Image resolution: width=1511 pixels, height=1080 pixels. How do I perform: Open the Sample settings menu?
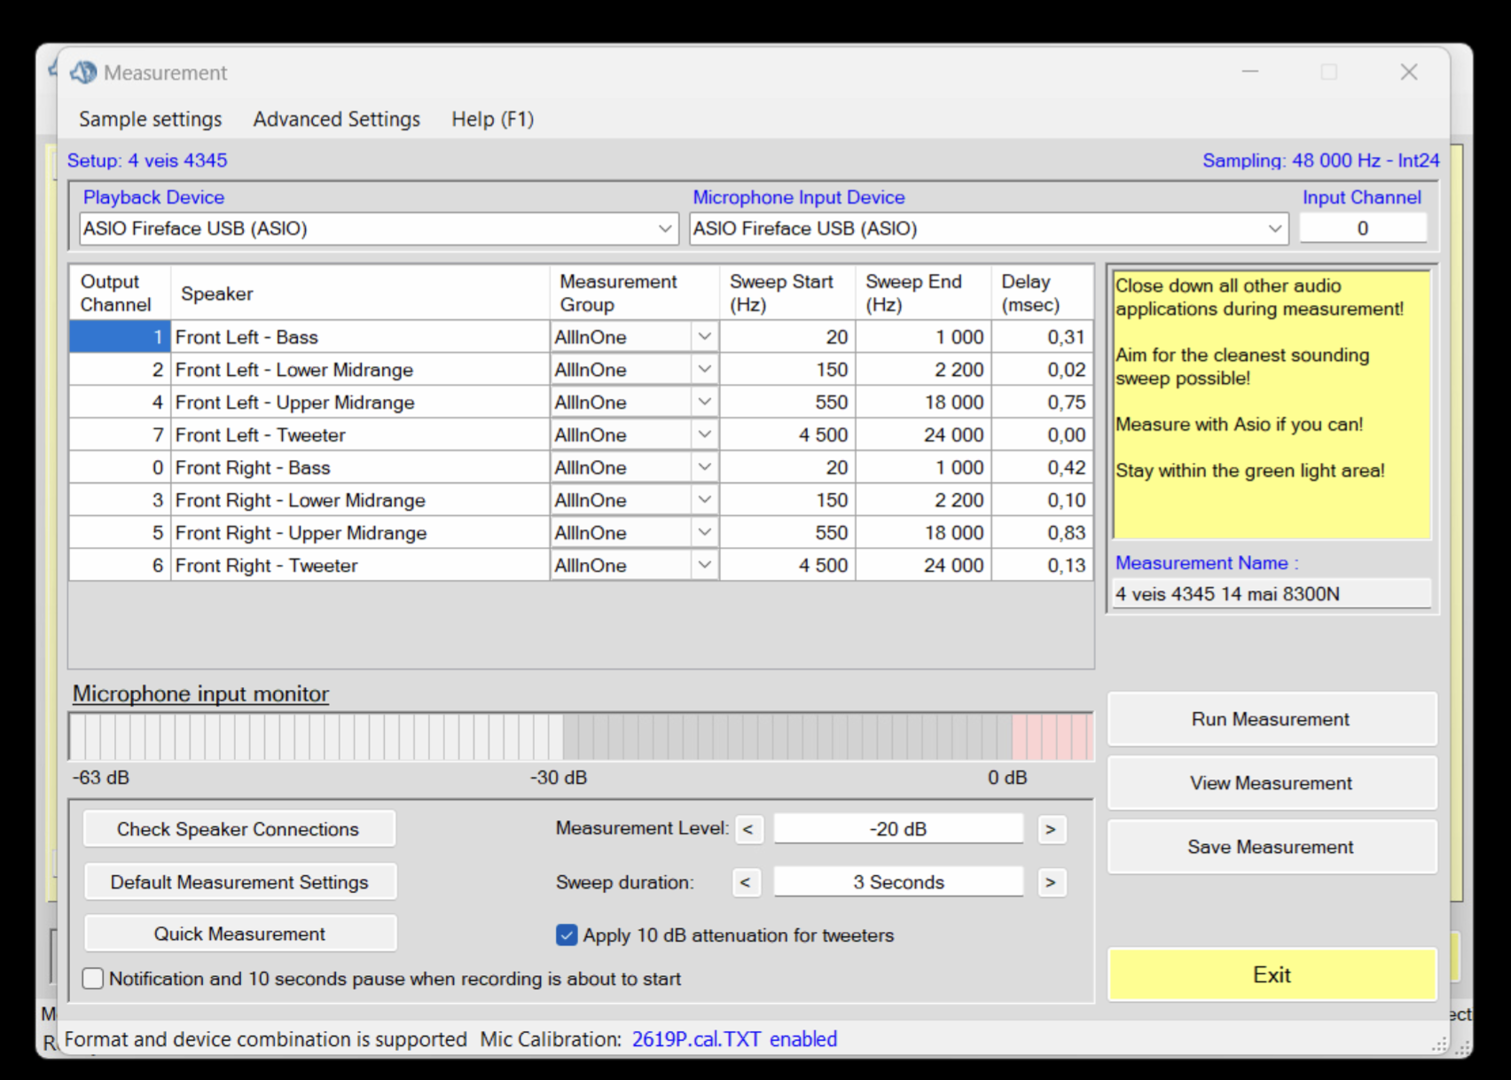(150, 119)
